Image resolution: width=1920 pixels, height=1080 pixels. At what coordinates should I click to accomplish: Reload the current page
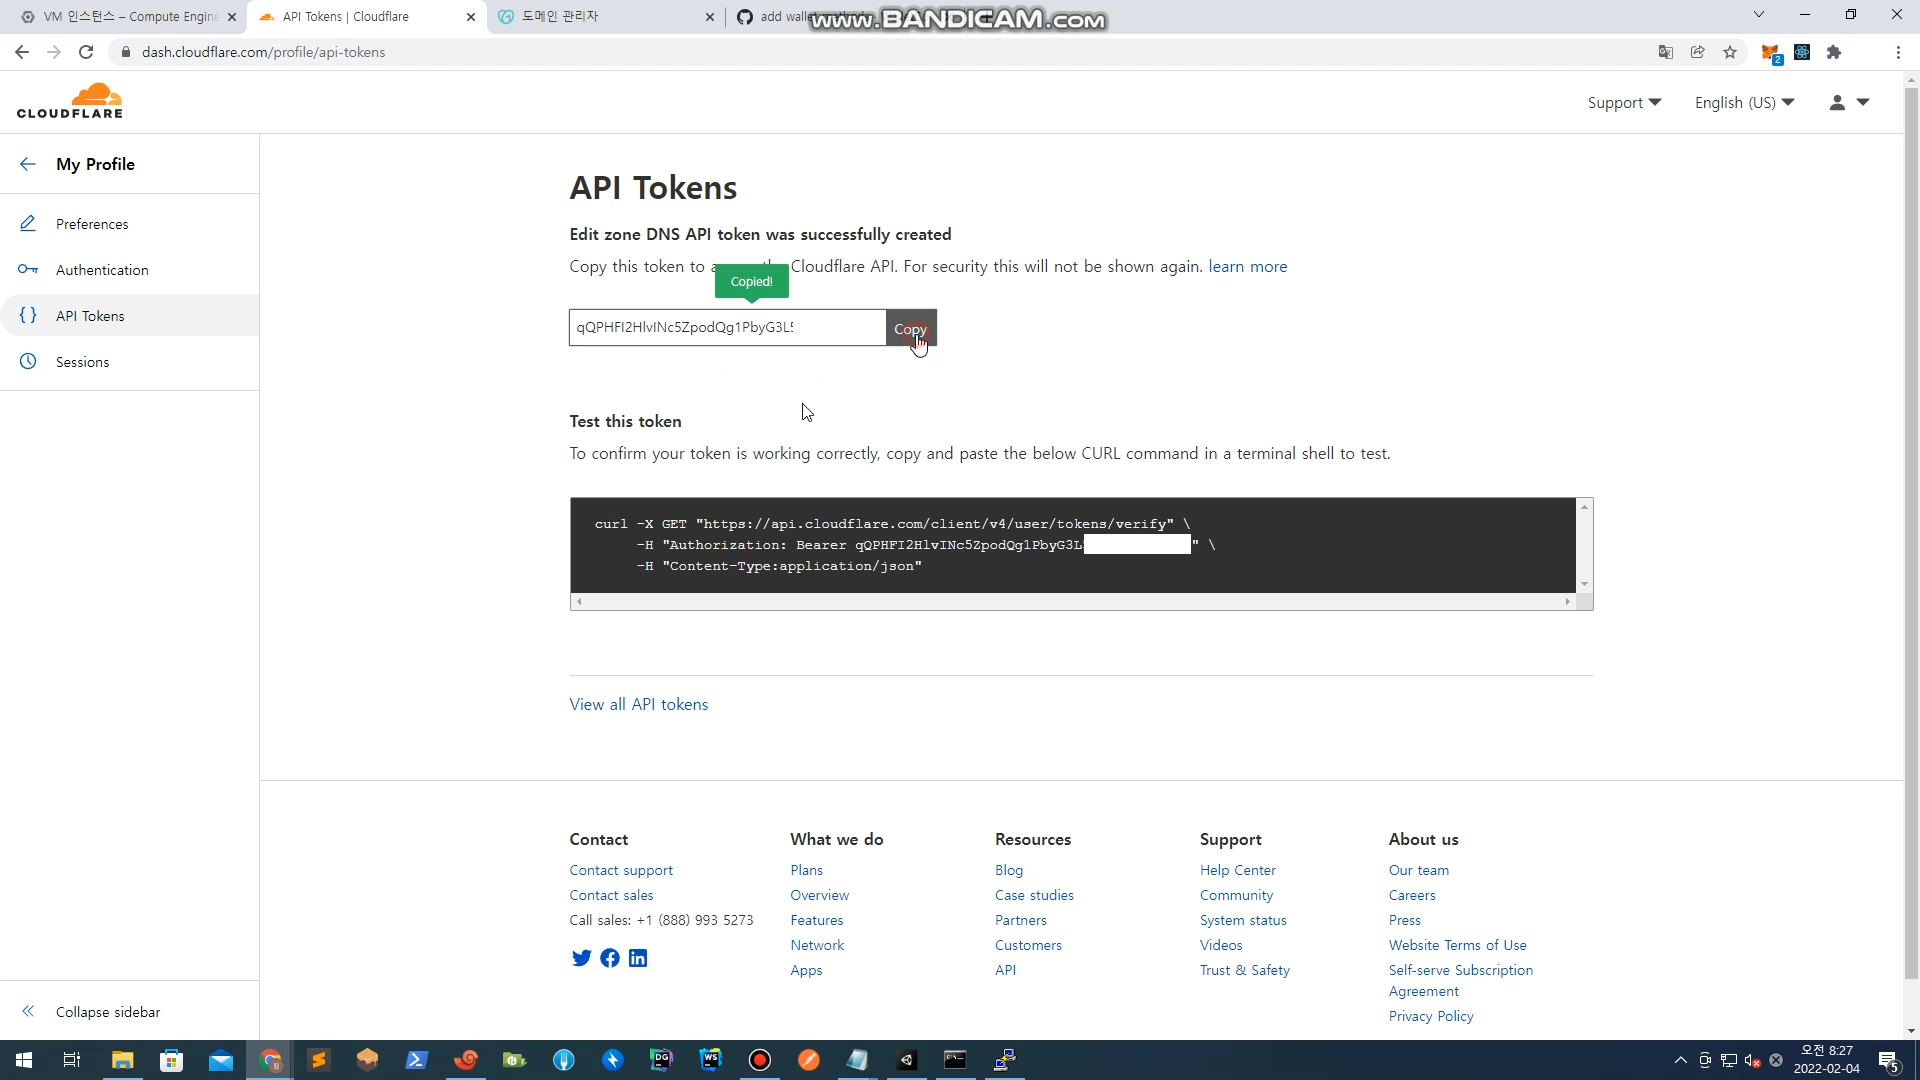pos(86,52)
